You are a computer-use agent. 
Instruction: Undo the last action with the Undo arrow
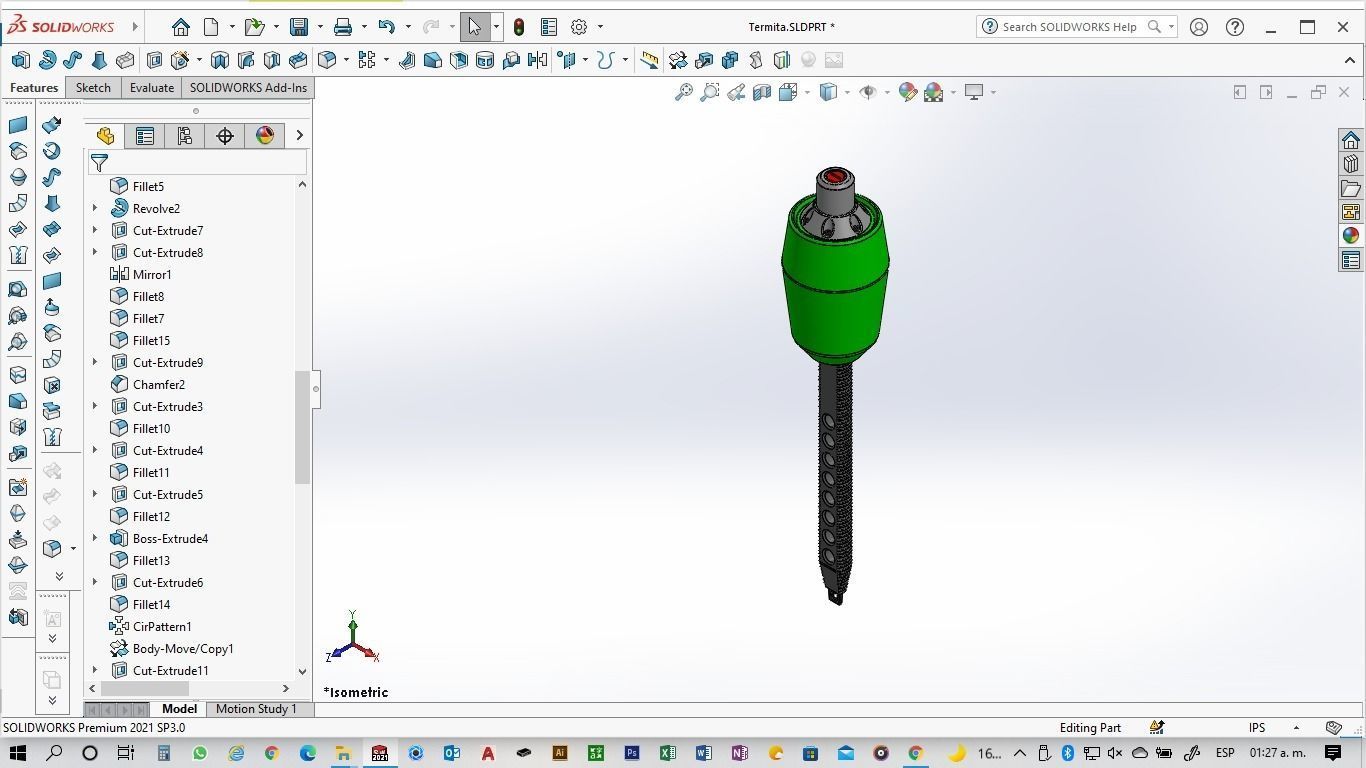(387, 27)
